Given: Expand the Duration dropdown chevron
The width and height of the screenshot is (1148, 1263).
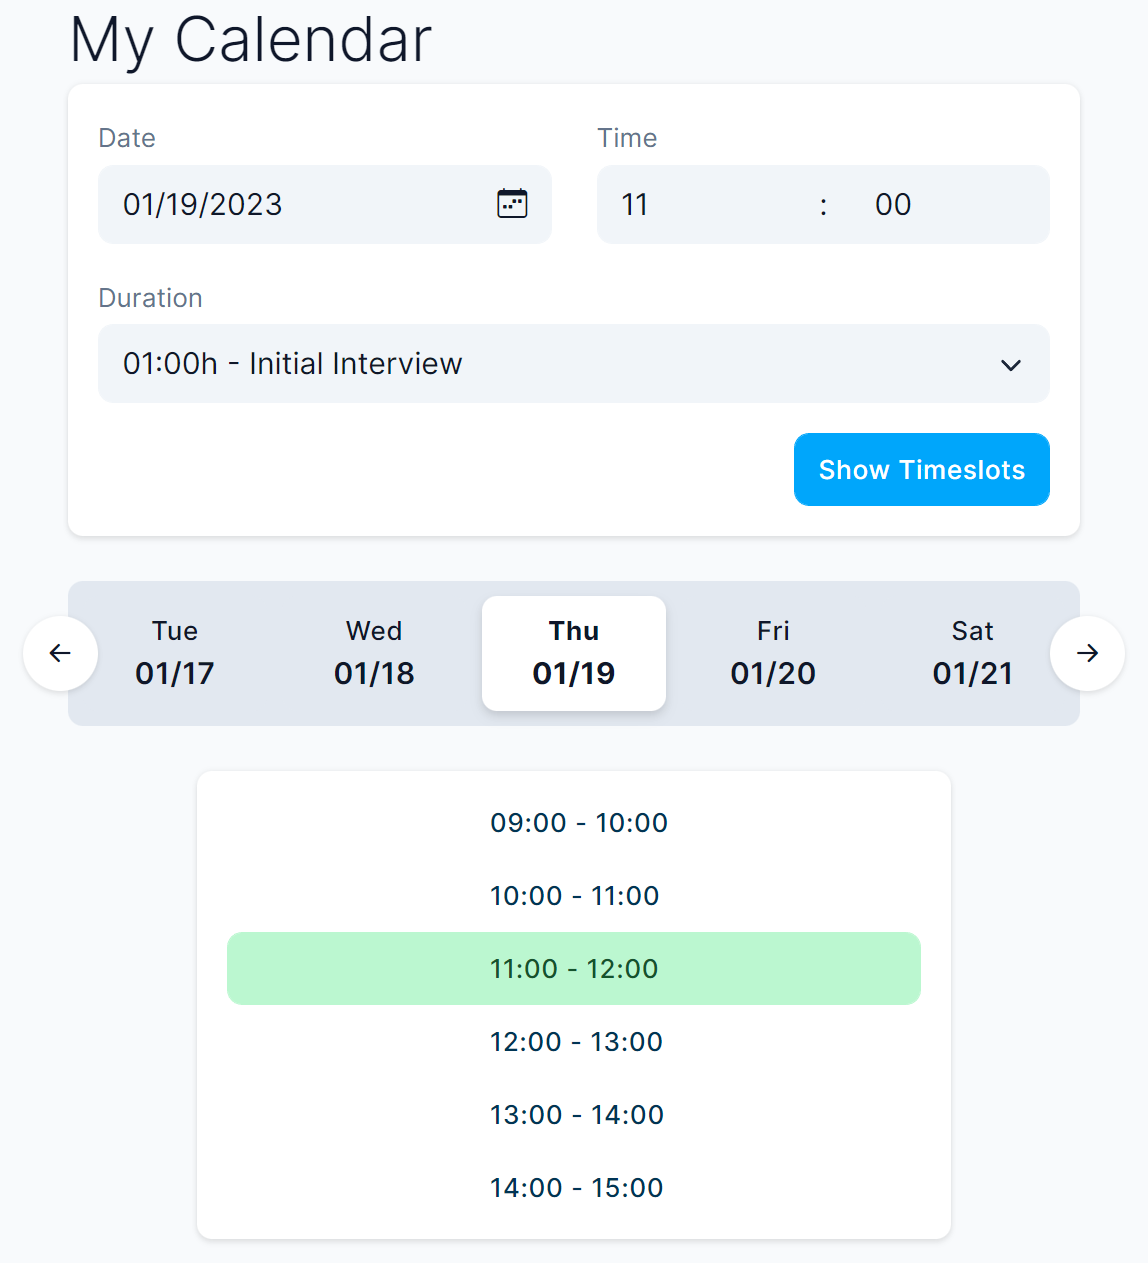Looking at the screenshot, I should tap(1010, 365).
